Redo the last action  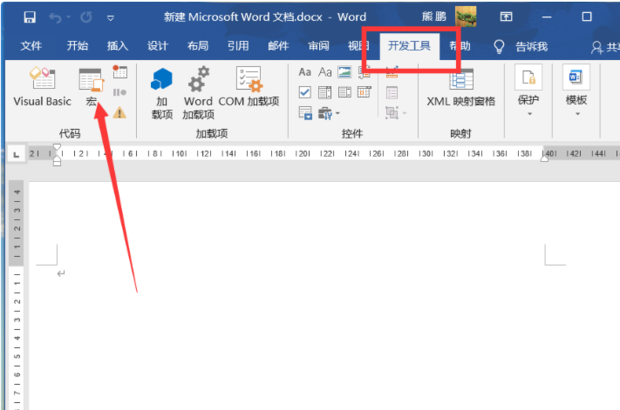[x=86, y=17]
